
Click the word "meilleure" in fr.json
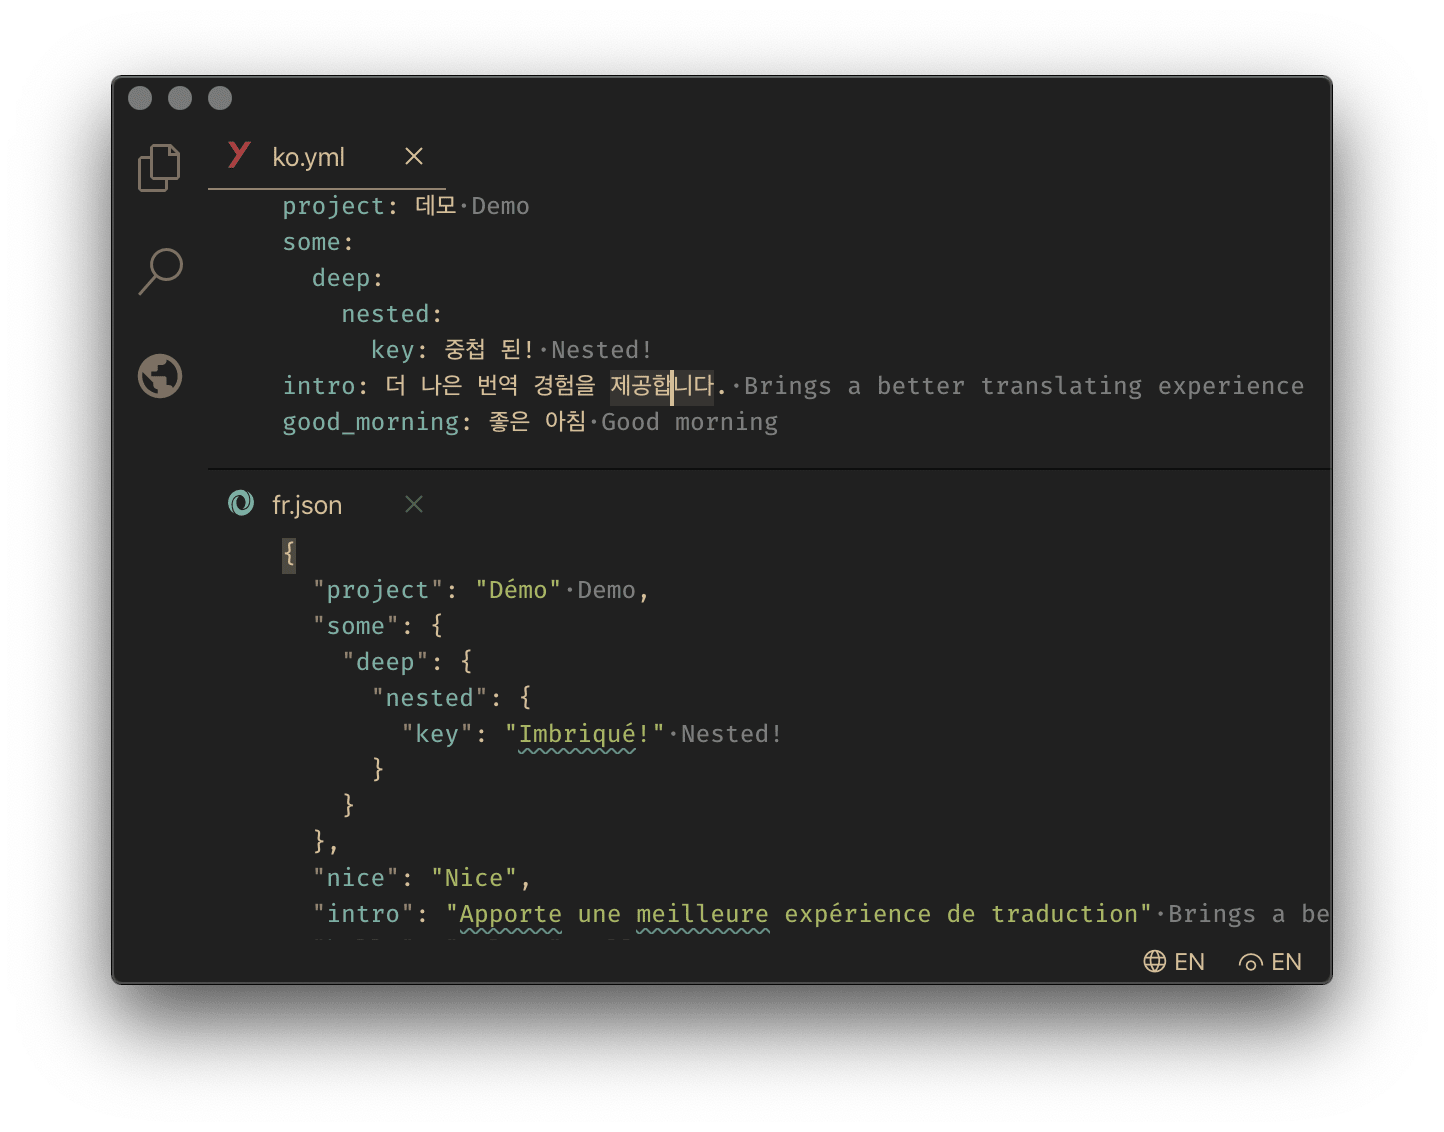click(x=702, y=914)
